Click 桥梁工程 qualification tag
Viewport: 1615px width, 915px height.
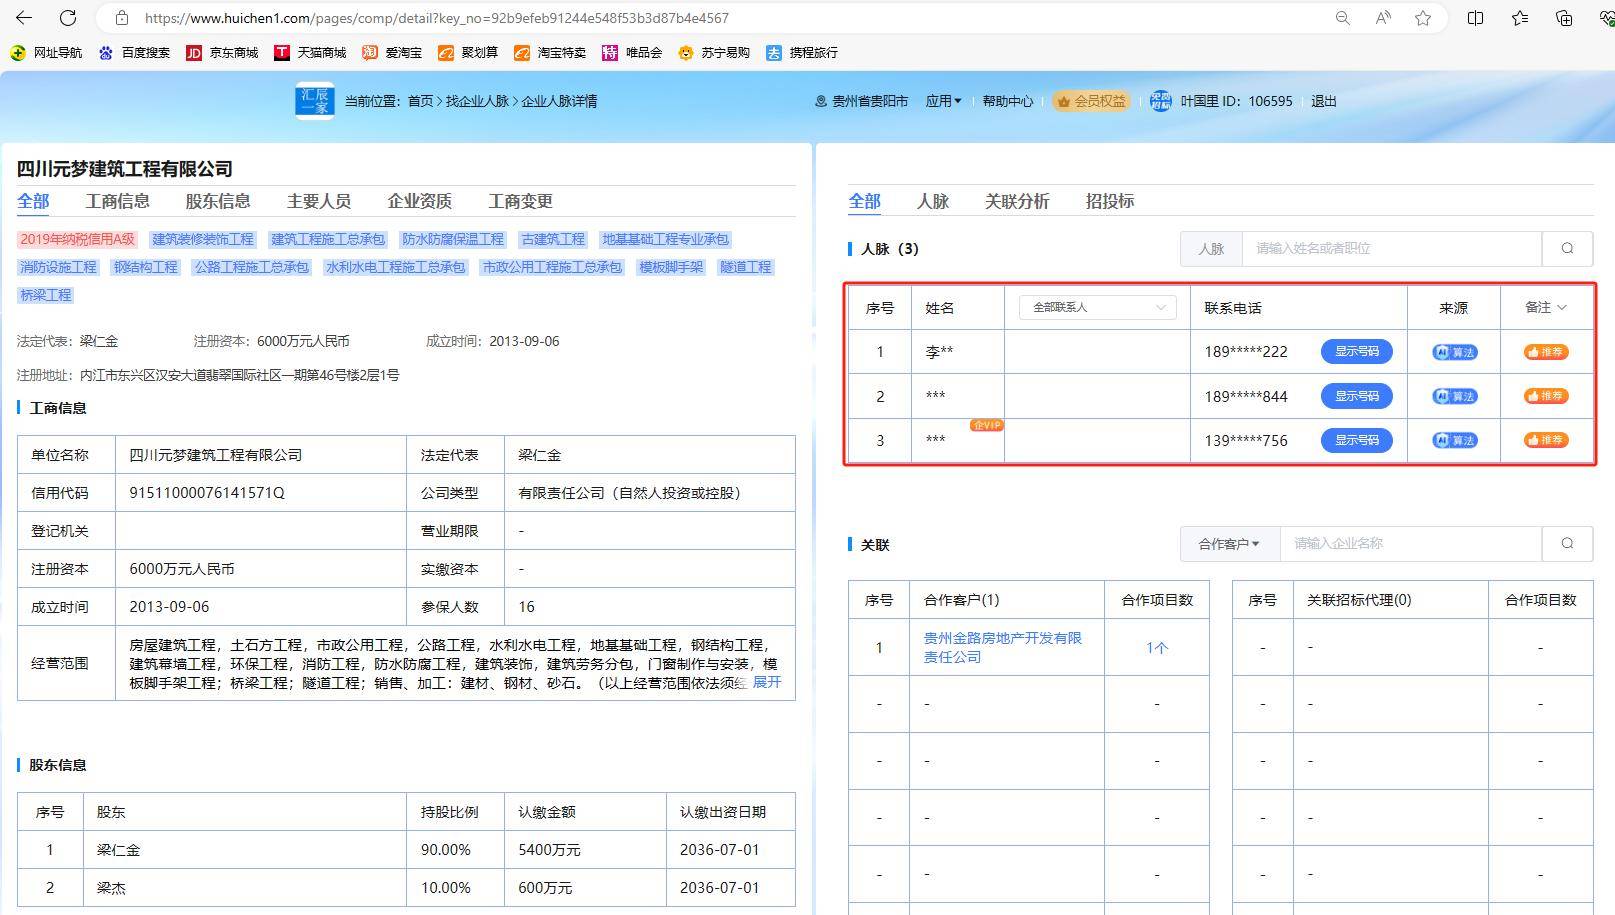tap(46, 295)
